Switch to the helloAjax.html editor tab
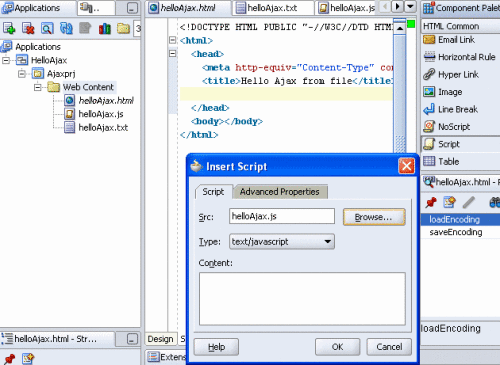500x365 pixels. (189, 8)
